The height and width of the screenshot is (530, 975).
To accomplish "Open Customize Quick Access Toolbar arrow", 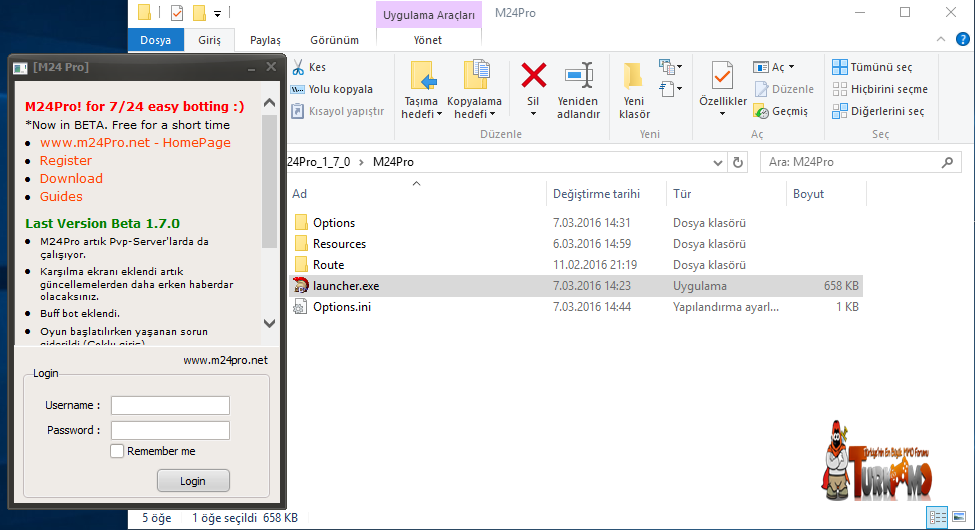I will [x=218, y=13].
